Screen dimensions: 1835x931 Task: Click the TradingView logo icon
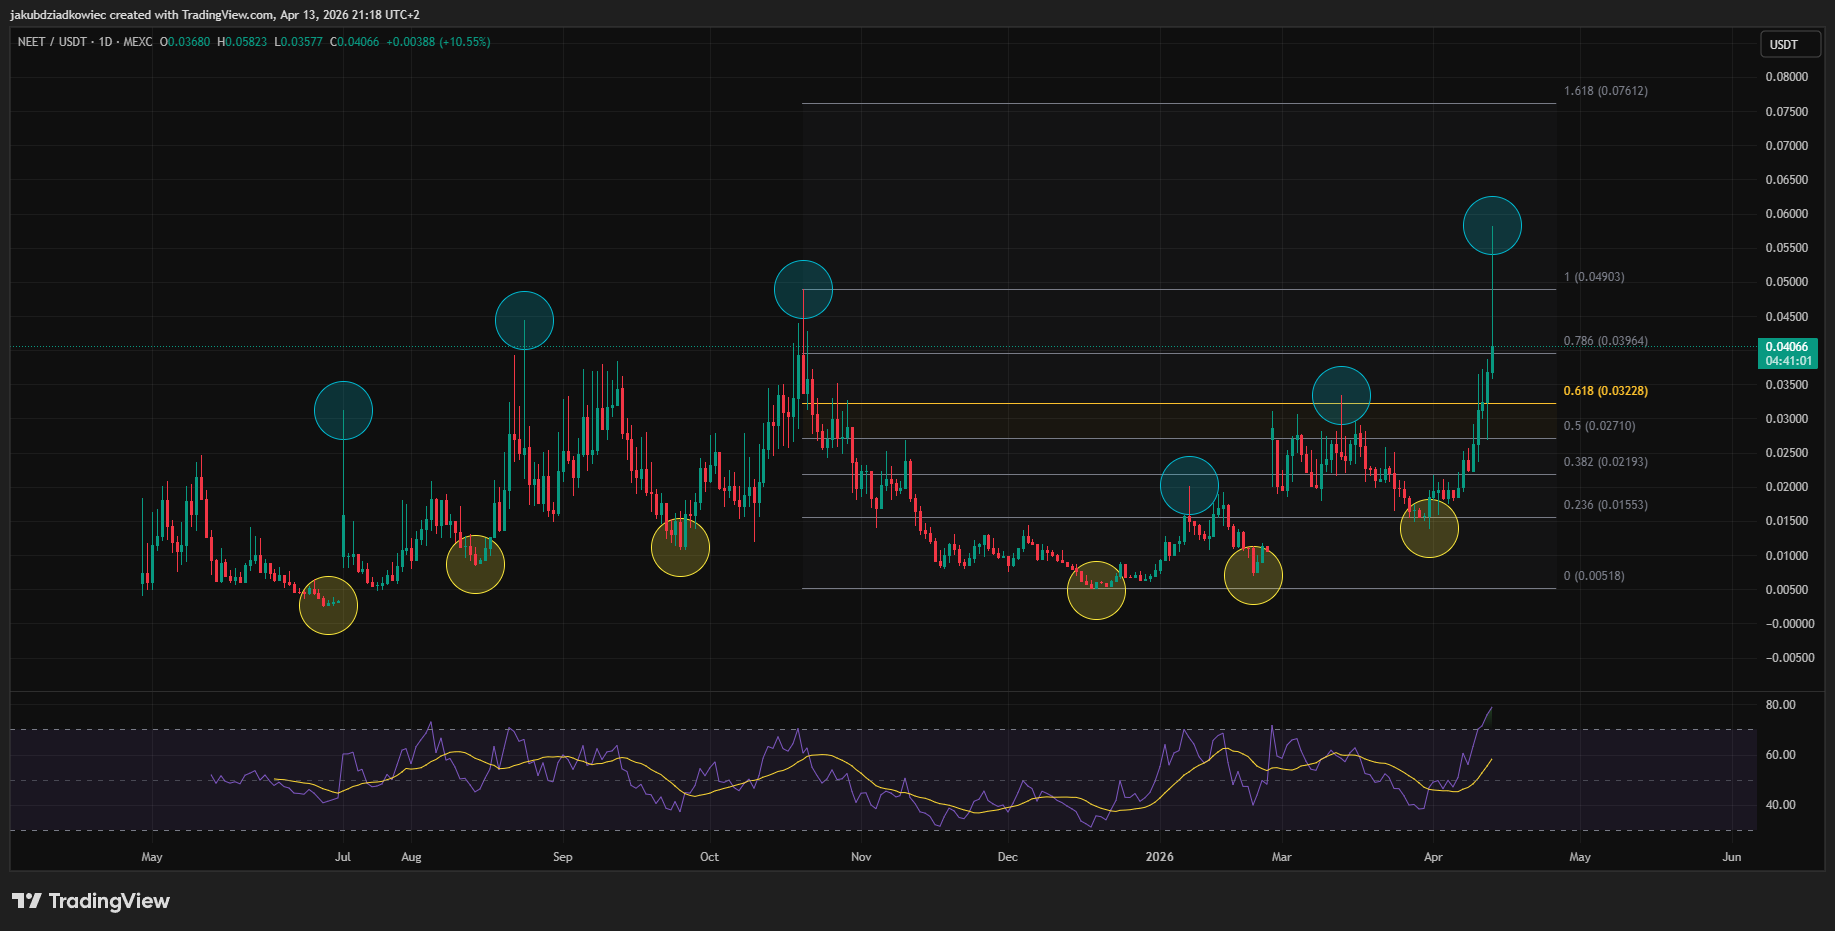pos(27,901)
